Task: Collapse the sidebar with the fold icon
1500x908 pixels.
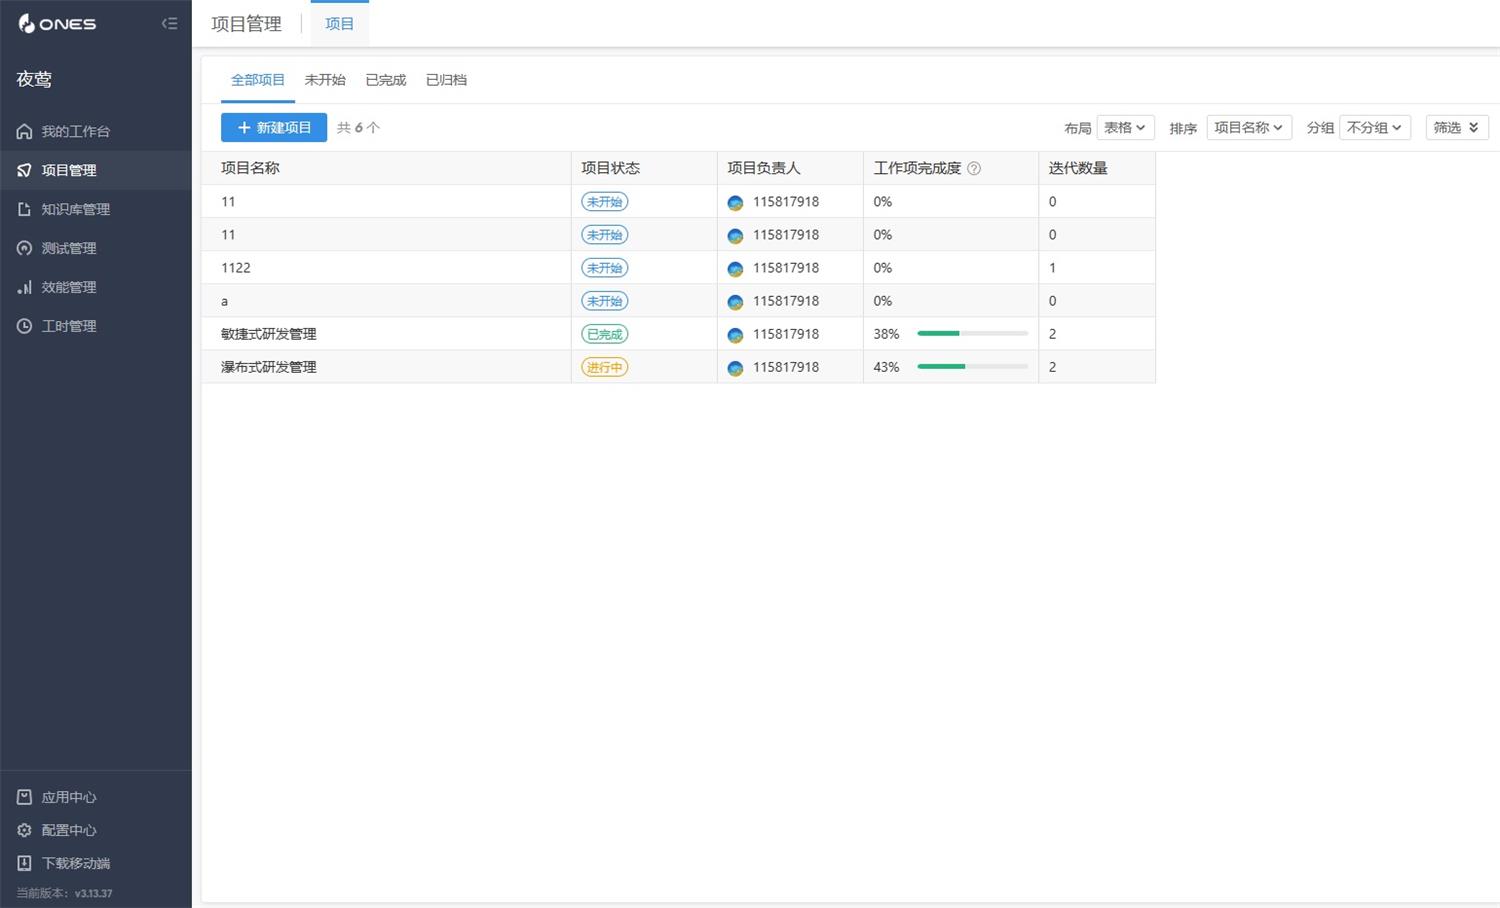Action: (x=169, y=23)
